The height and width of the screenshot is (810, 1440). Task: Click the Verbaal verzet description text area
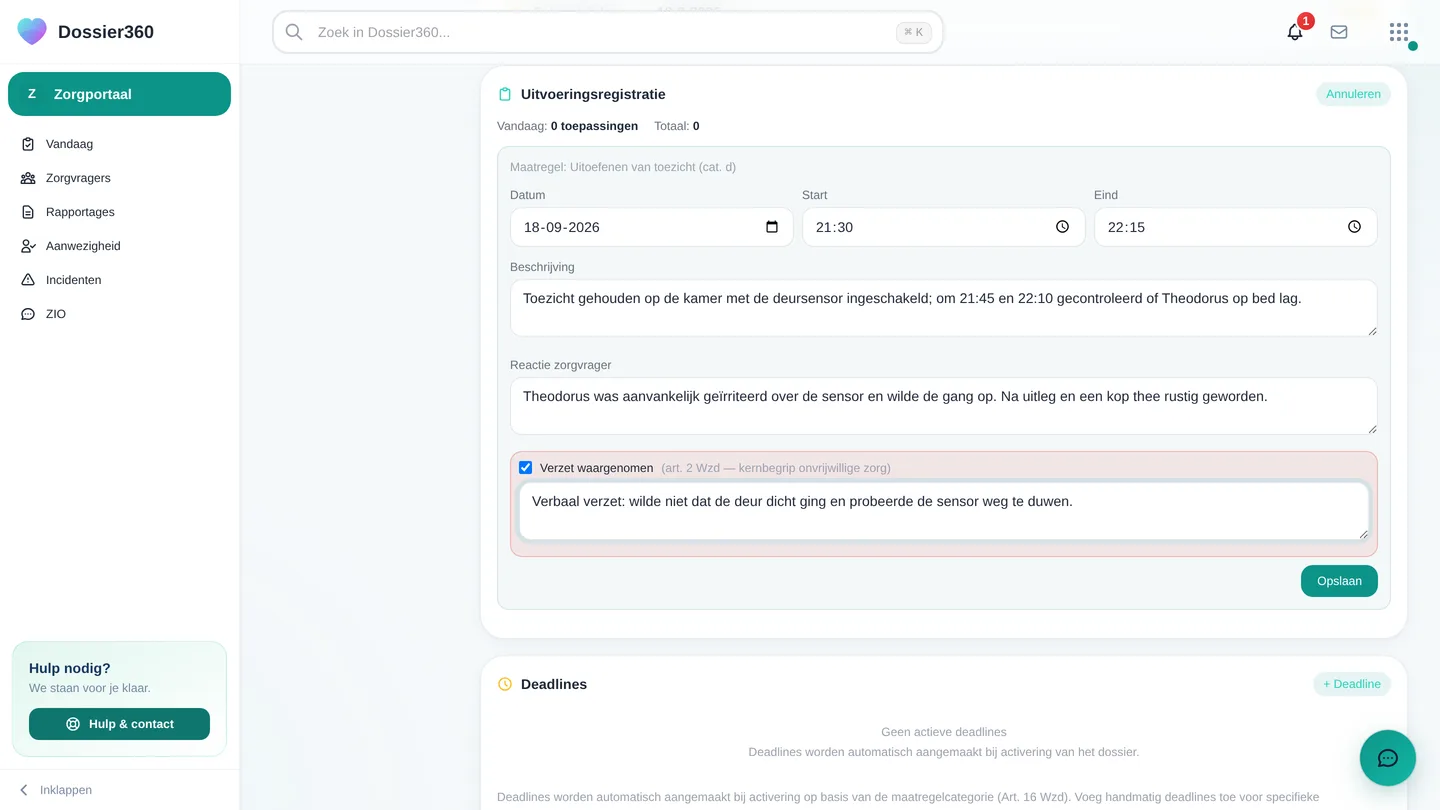pyautogui.click(x=943, y=511)
